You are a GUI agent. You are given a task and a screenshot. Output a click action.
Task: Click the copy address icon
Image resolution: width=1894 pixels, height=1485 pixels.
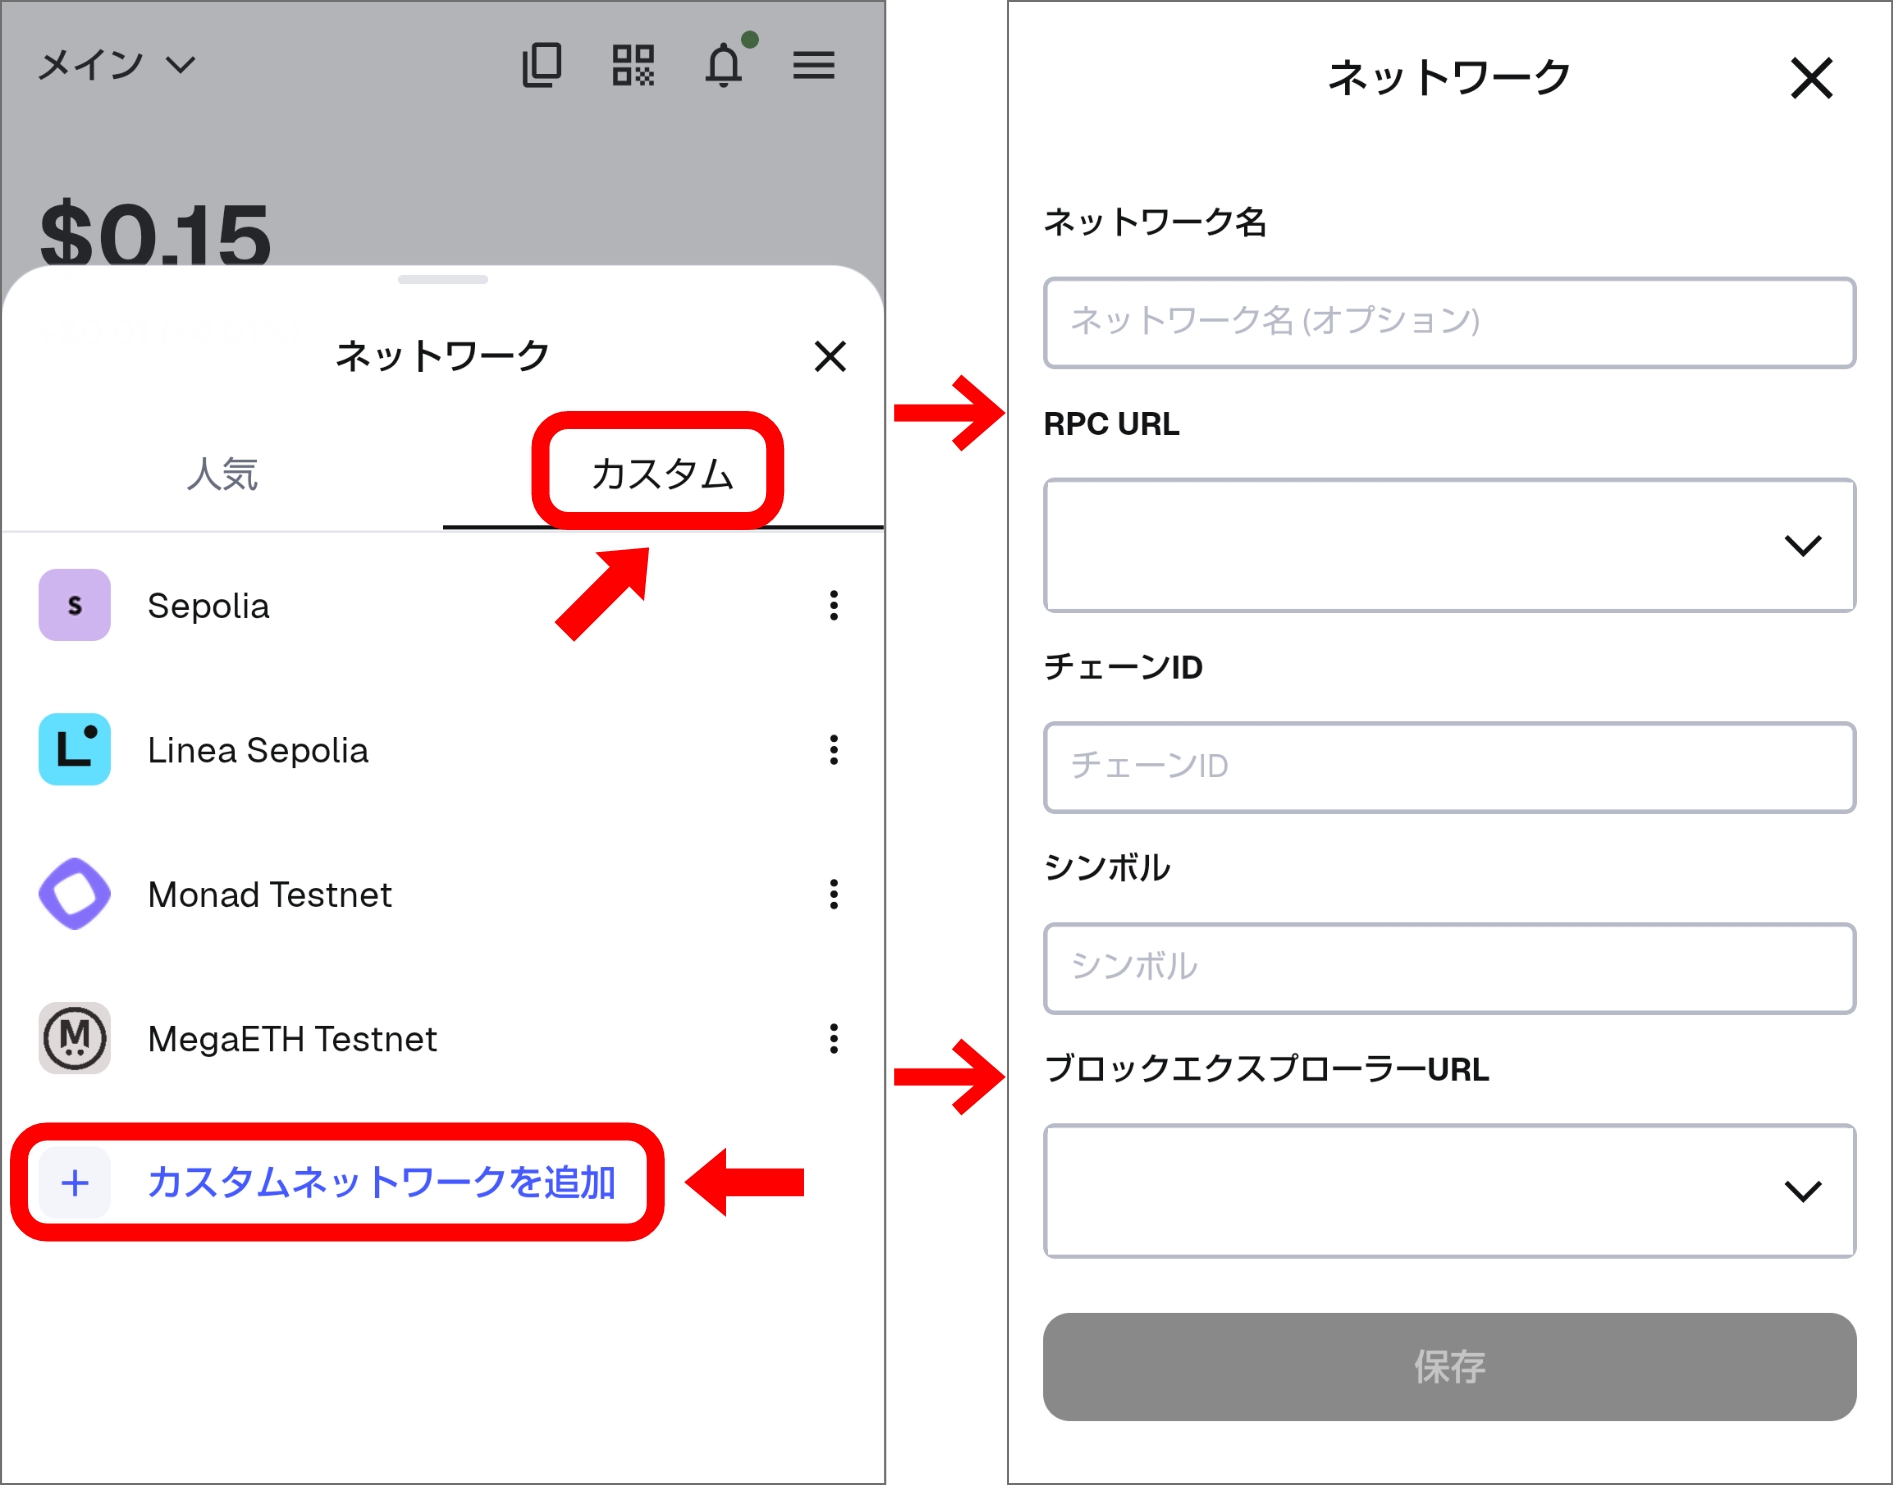tap(543, 64)
